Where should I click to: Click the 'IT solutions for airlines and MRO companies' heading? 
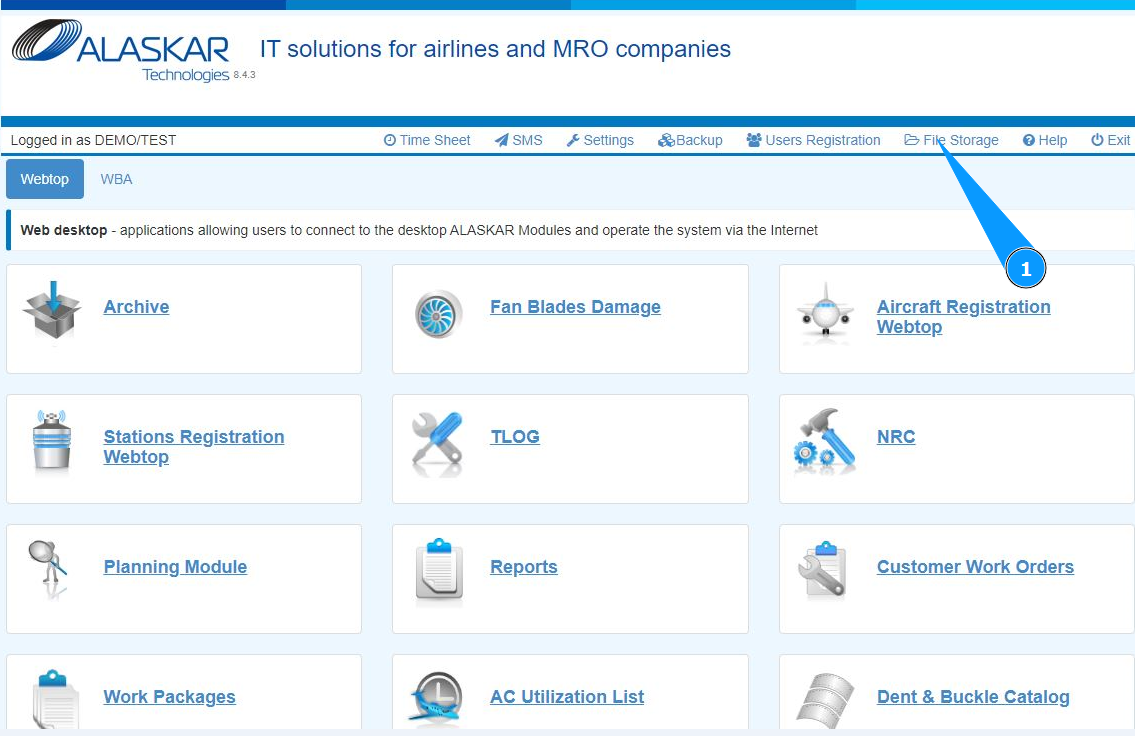click(x=495, y=49)
